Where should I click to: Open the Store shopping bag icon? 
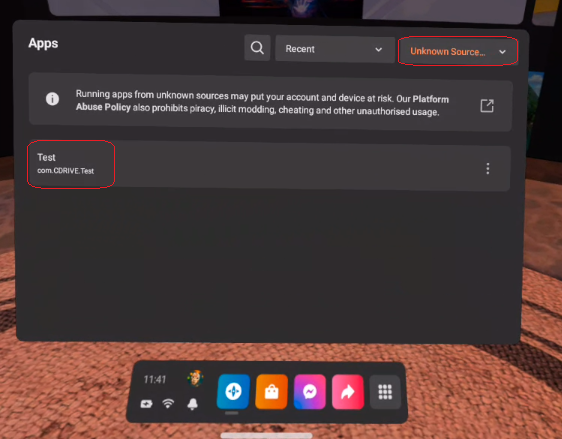coord(271,392)
